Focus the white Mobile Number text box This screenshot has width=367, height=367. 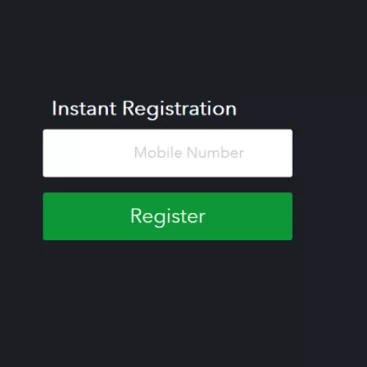[x=168, y=153]
